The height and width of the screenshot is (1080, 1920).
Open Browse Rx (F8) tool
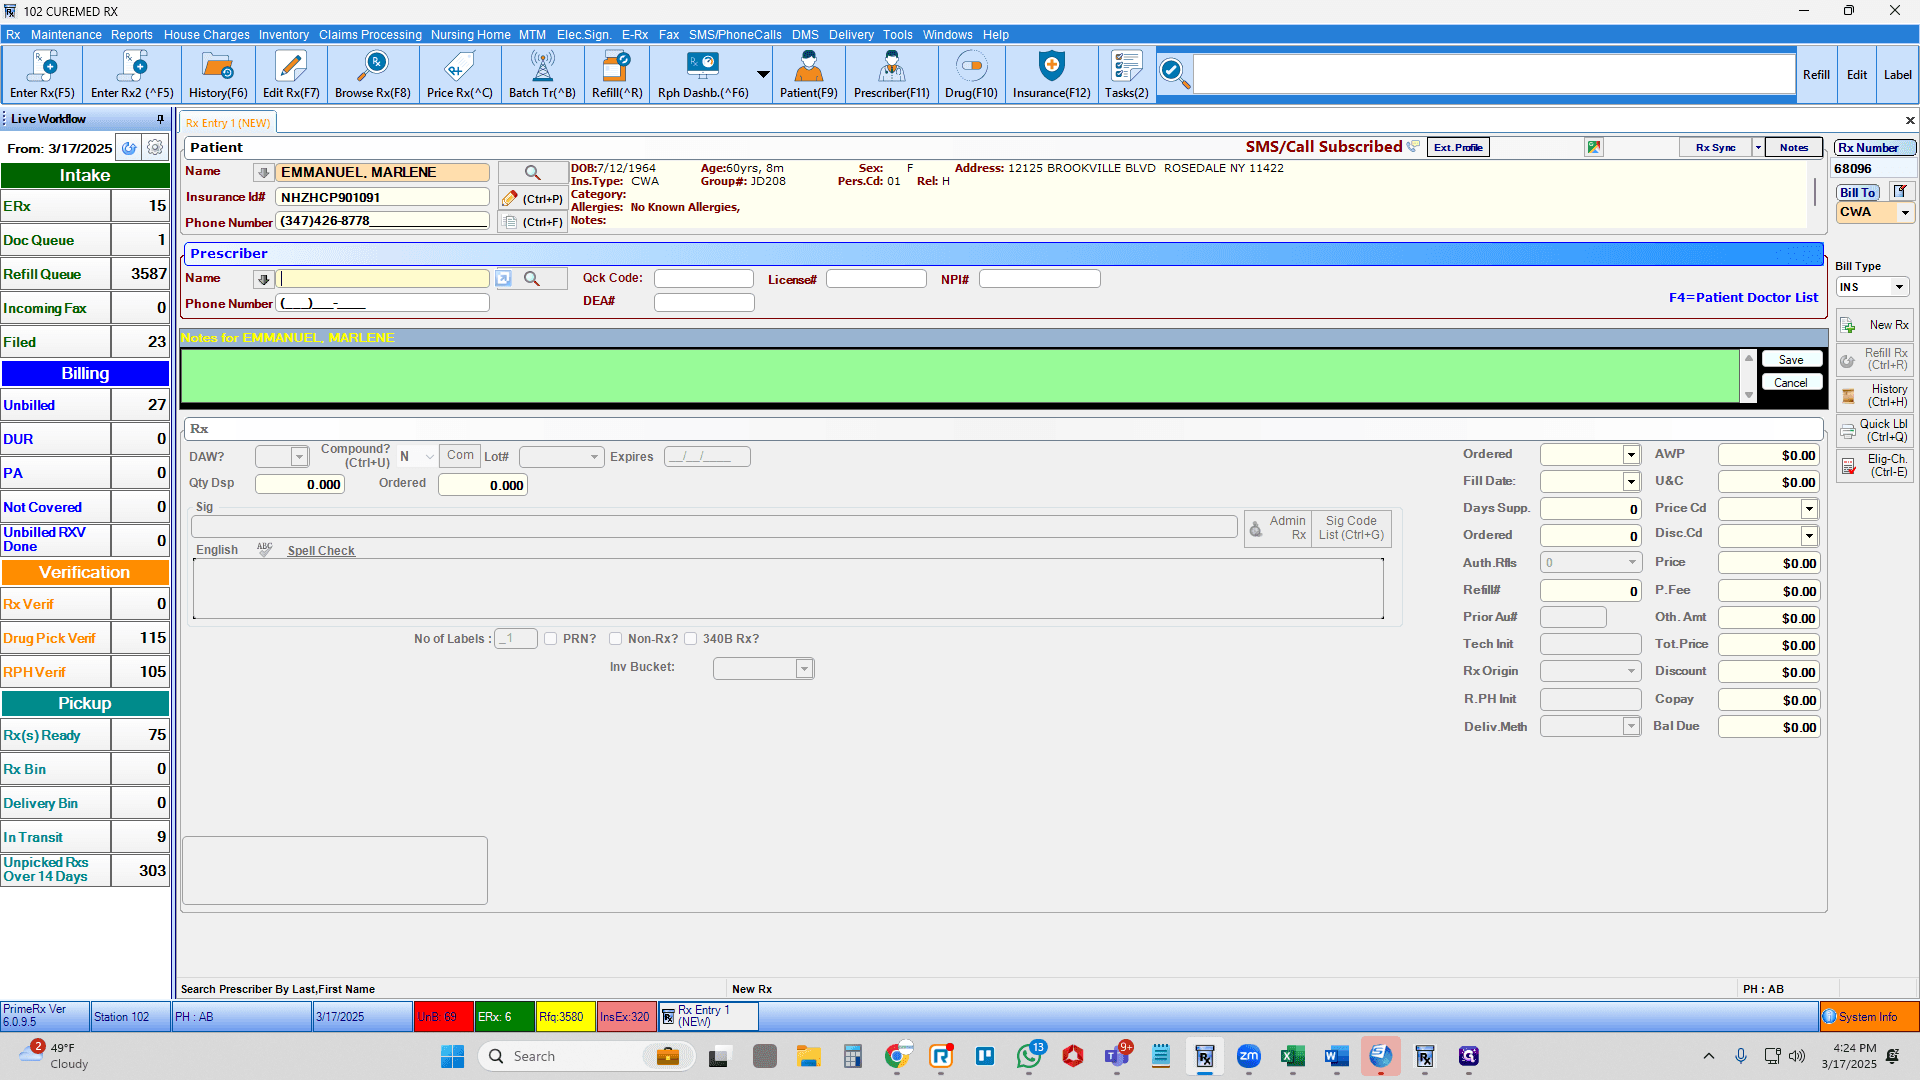(373, 75)
